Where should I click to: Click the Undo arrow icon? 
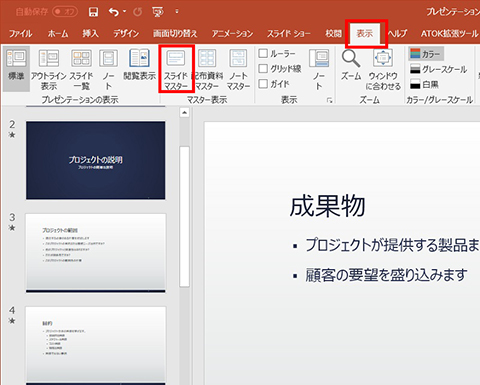tap(114, 12)
